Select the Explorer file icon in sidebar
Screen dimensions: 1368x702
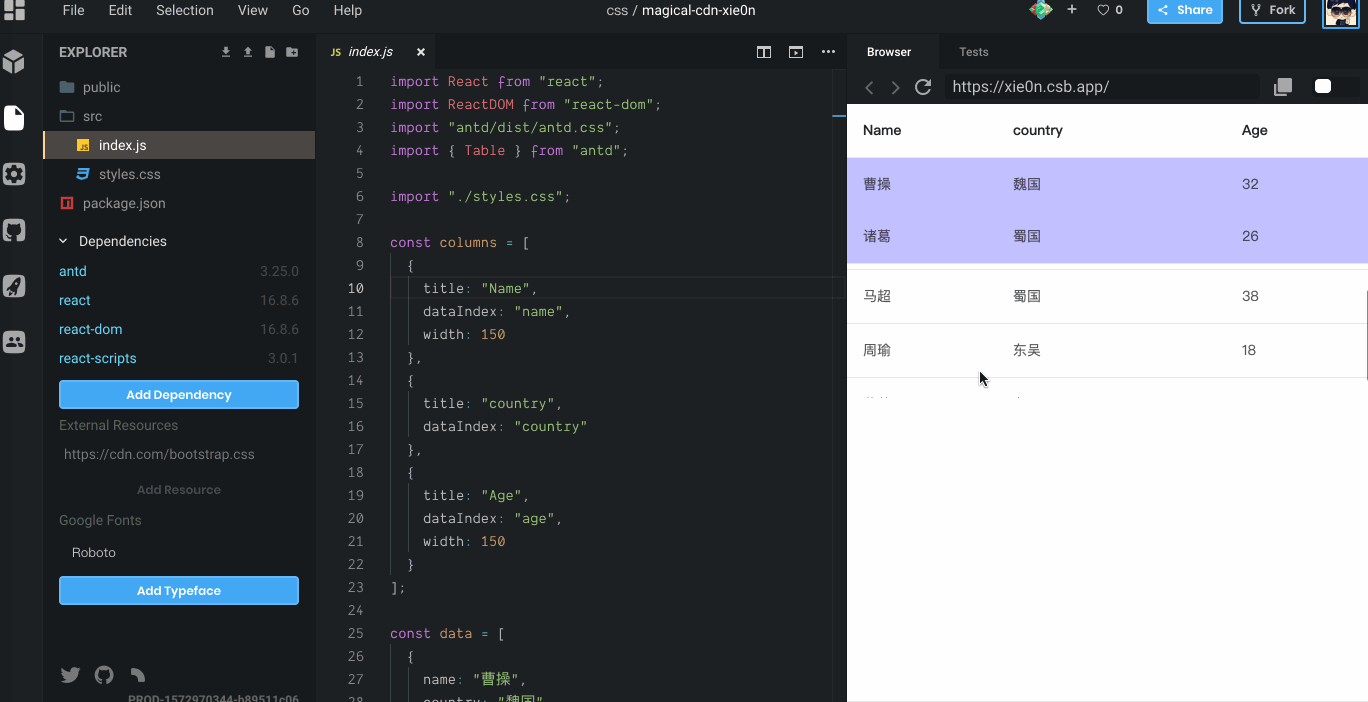click(x=14, y=118)
